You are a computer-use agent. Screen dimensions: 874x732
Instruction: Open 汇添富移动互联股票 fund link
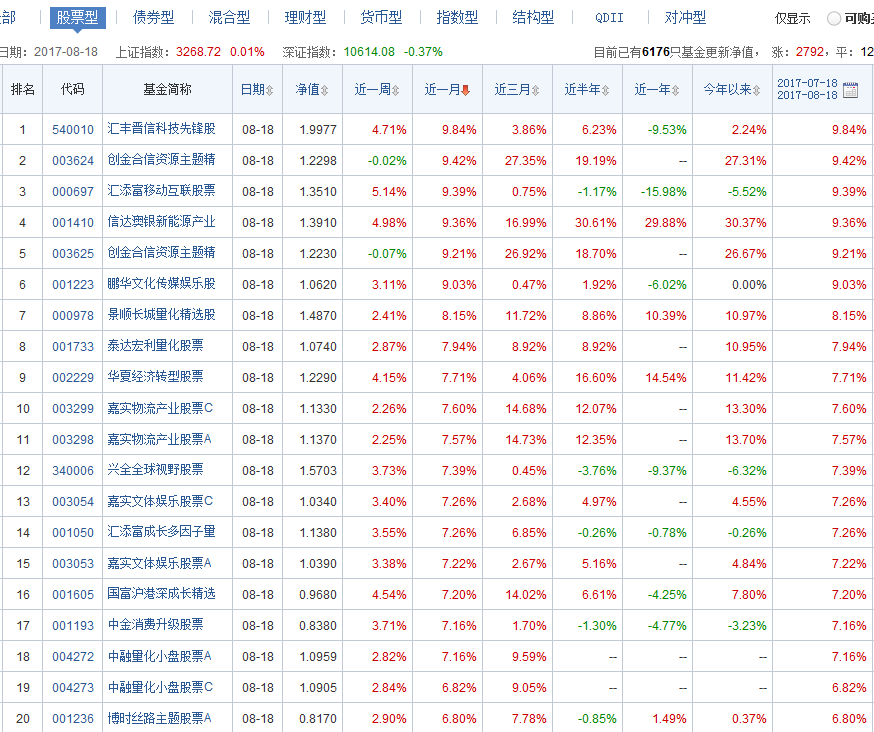point(160,191)
